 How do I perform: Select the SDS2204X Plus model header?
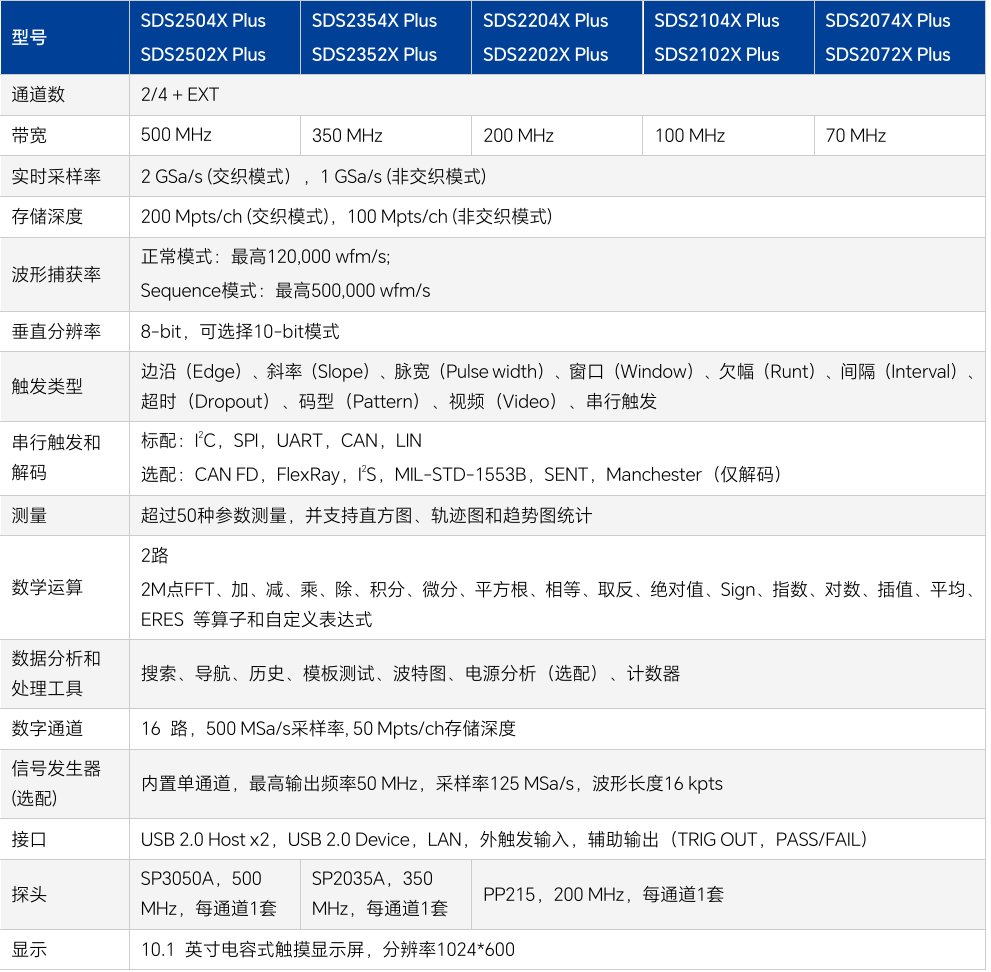[x=545, y=21]
